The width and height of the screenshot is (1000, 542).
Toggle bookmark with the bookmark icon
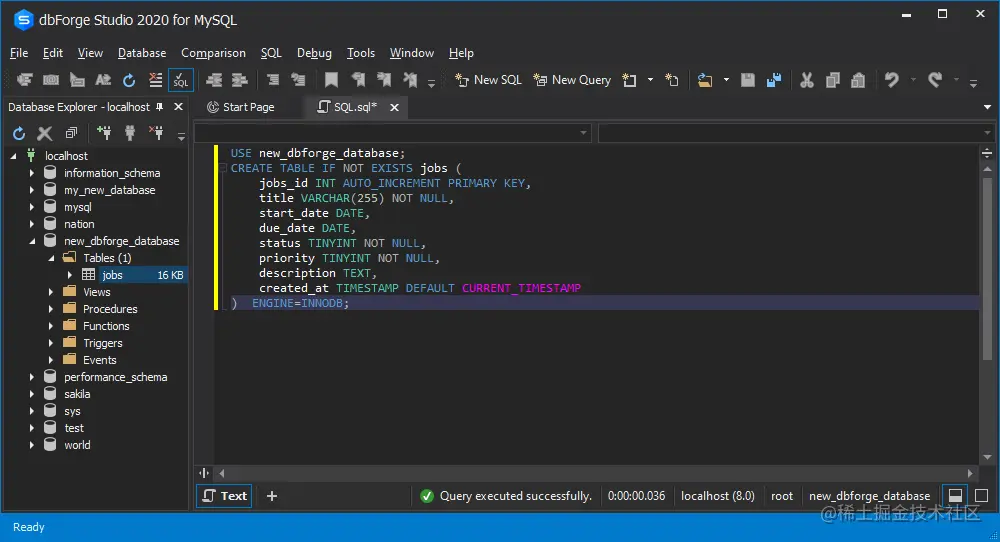pyautogui.click(x=331, y=80)
